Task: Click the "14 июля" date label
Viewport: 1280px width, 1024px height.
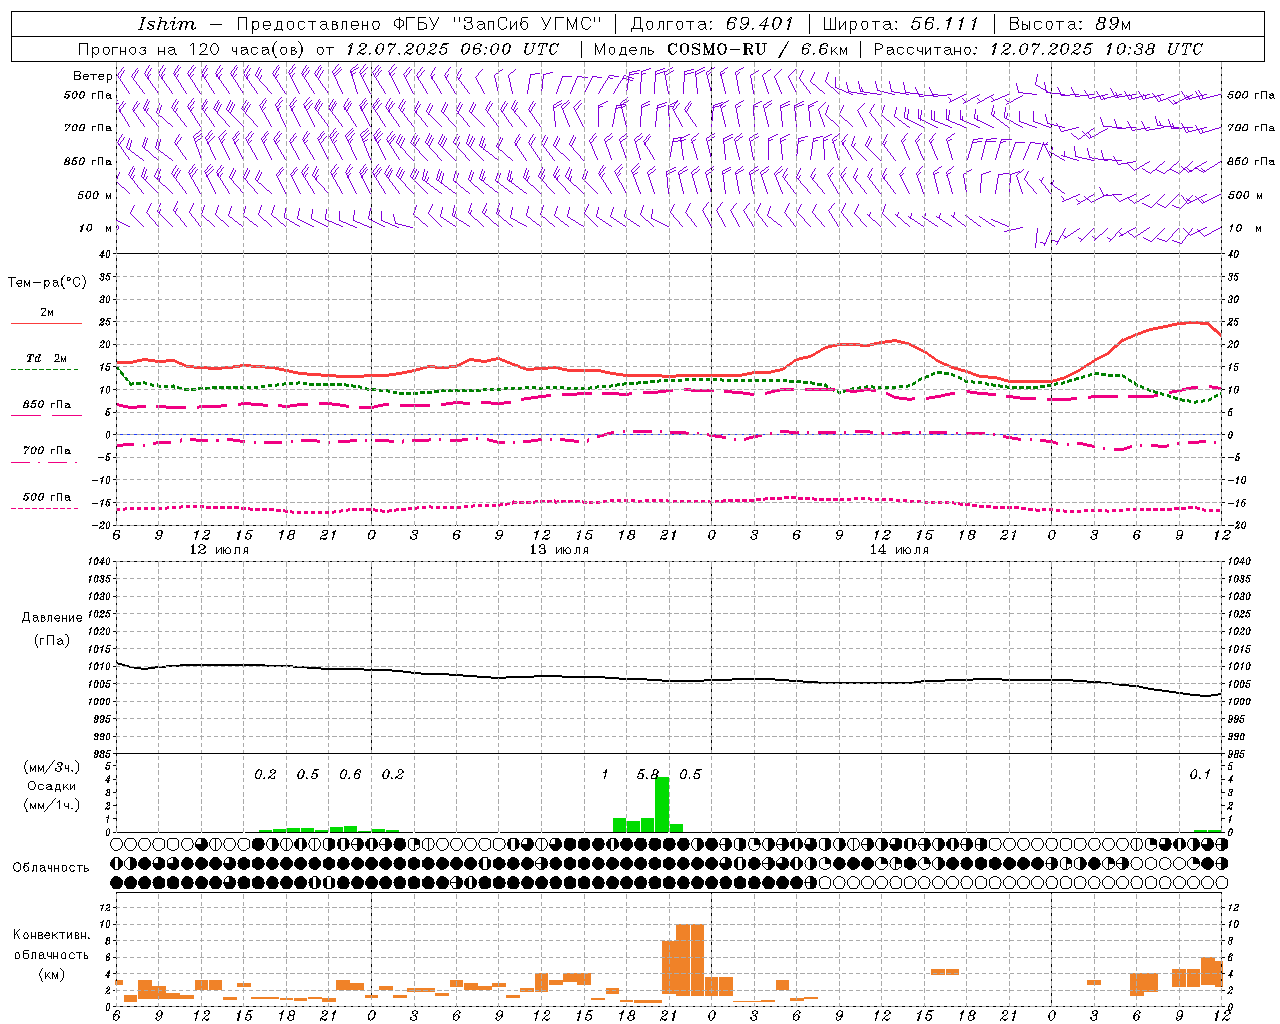Action: click(899, 550)
